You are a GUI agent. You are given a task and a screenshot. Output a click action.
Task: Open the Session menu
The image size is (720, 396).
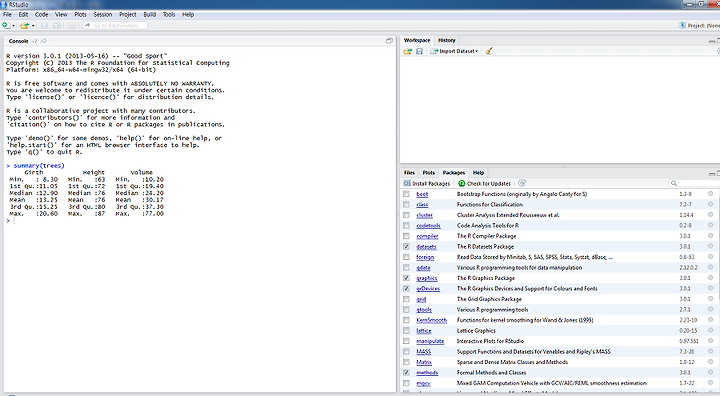pyautogui.click(x=103, y=14)
